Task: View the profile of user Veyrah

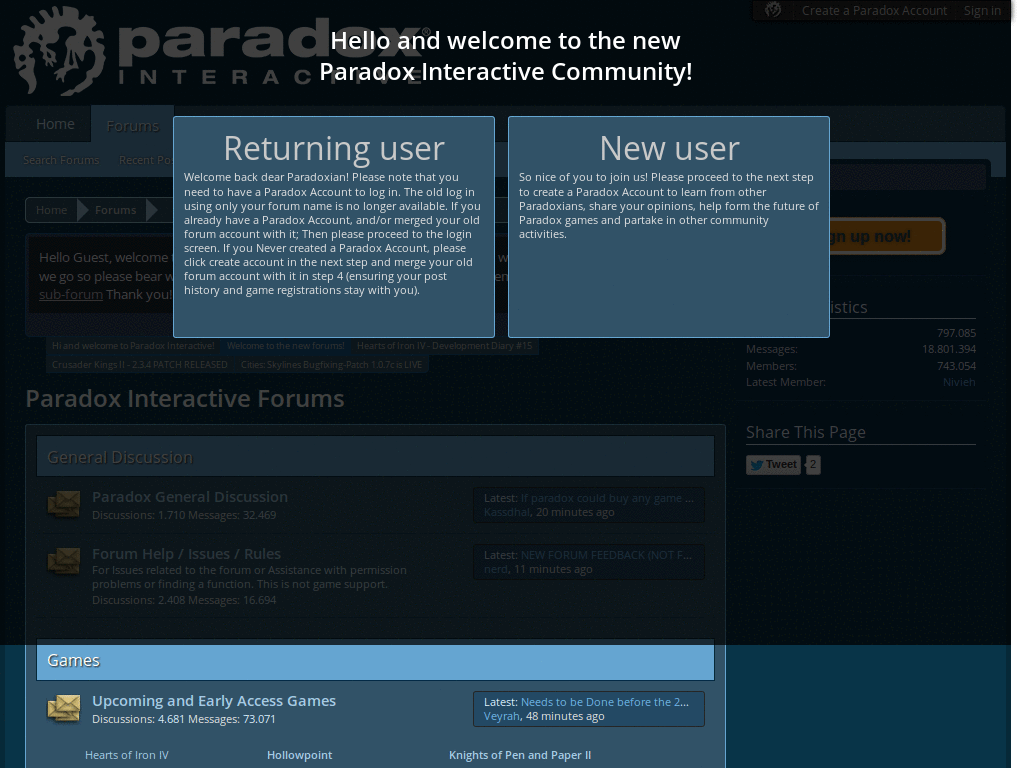Action: tap(502, 716)
